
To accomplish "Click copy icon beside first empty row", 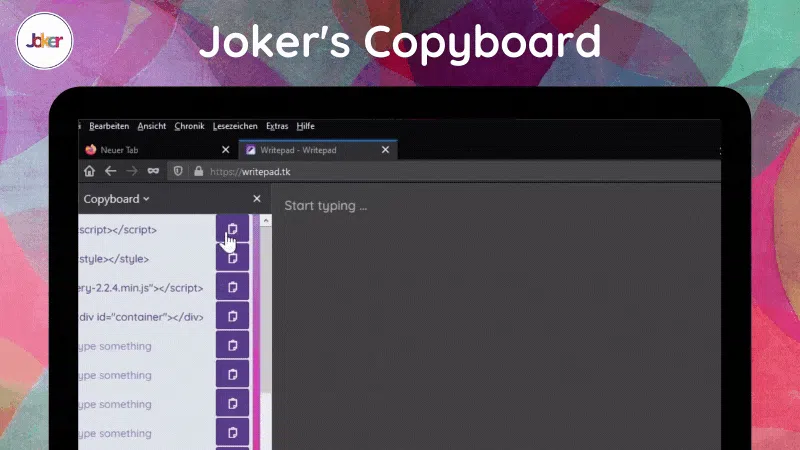I will (x=232, y=345).
